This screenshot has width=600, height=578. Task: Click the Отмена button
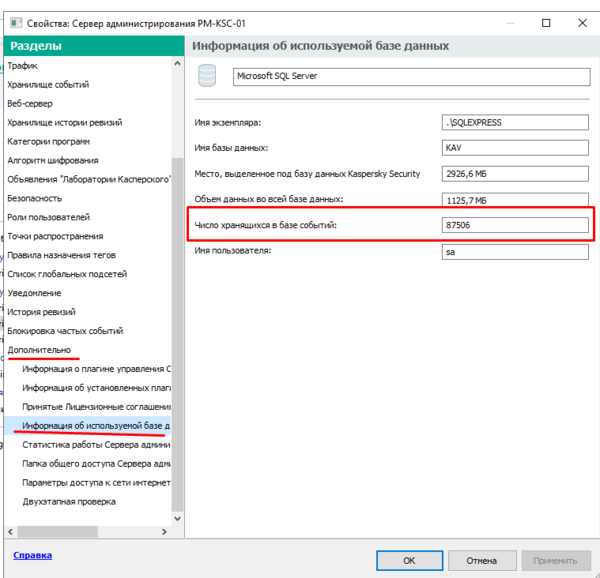coord(480,560)
